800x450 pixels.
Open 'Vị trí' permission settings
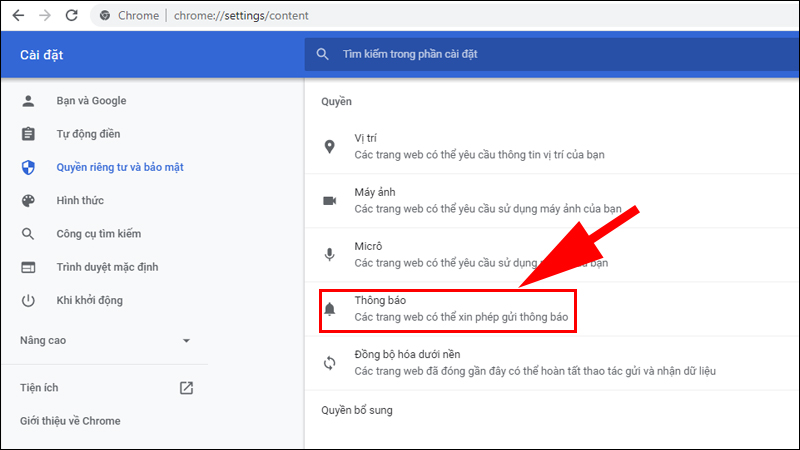pyautogui.click(x=552, y=146)
